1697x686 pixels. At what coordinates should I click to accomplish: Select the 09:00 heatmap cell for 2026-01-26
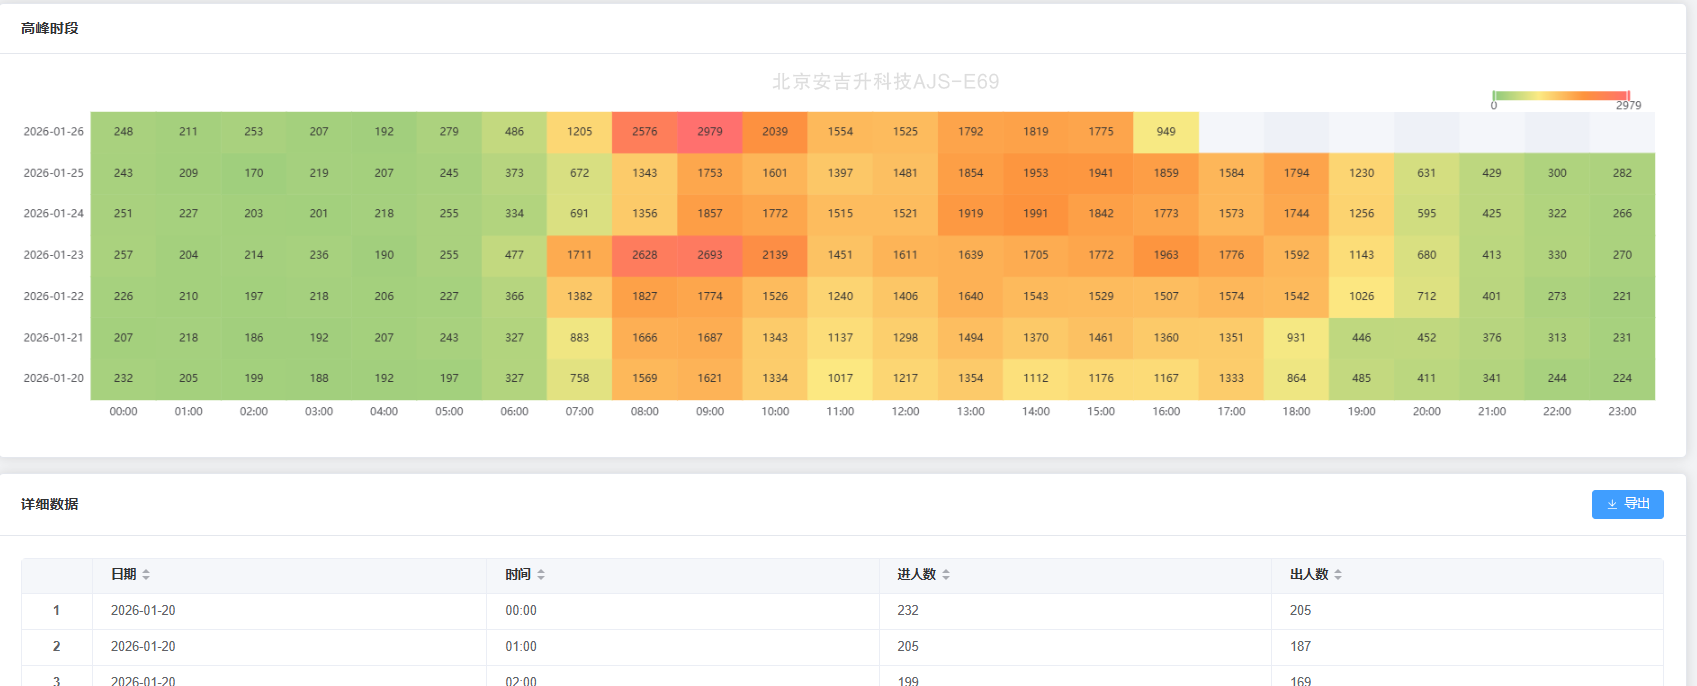(710, 132)
